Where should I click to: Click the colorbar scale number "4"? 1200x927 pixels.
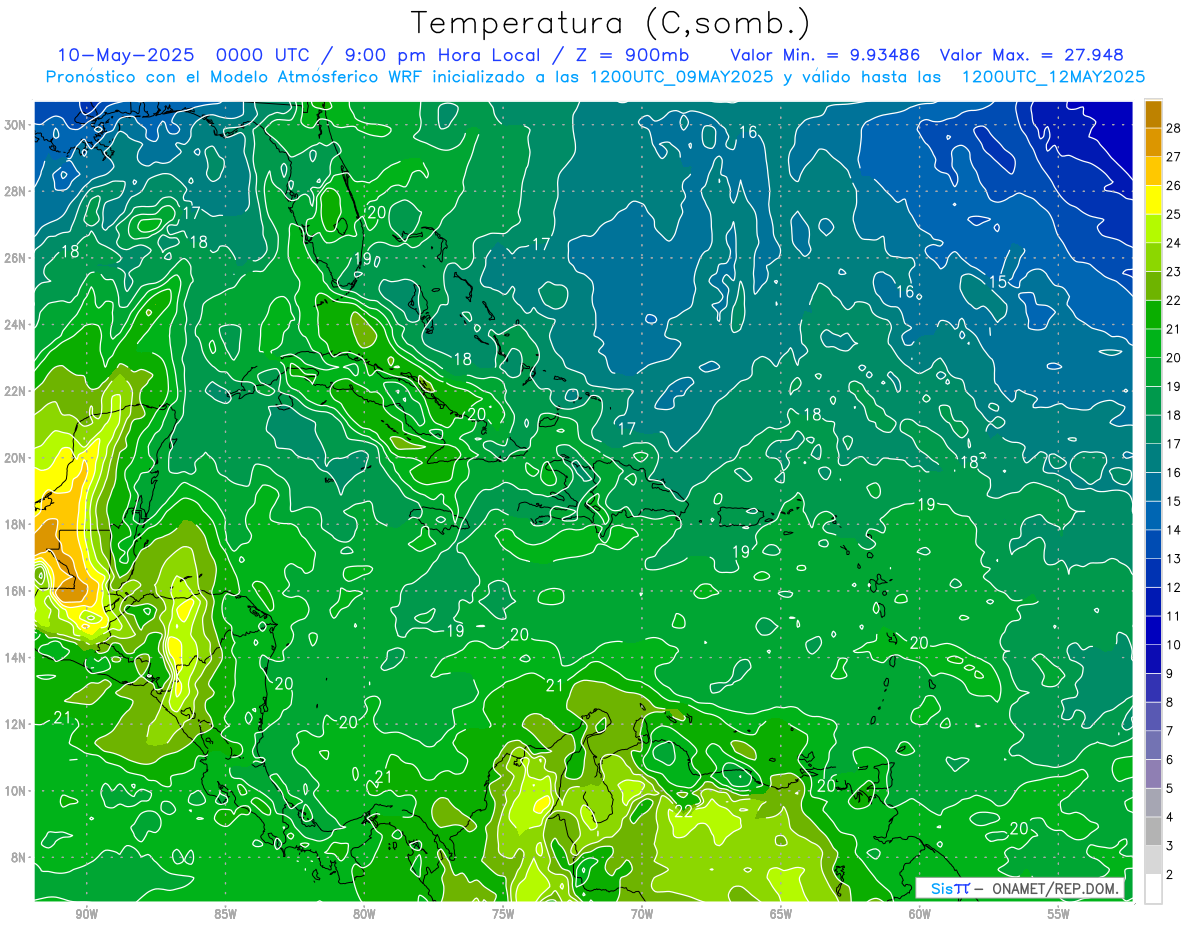1170,817
